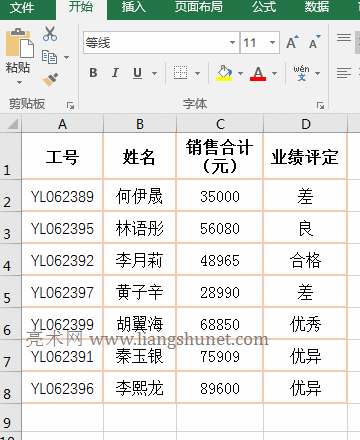
Task: Select cell 林语彤
Action: (x=140, y=228)
